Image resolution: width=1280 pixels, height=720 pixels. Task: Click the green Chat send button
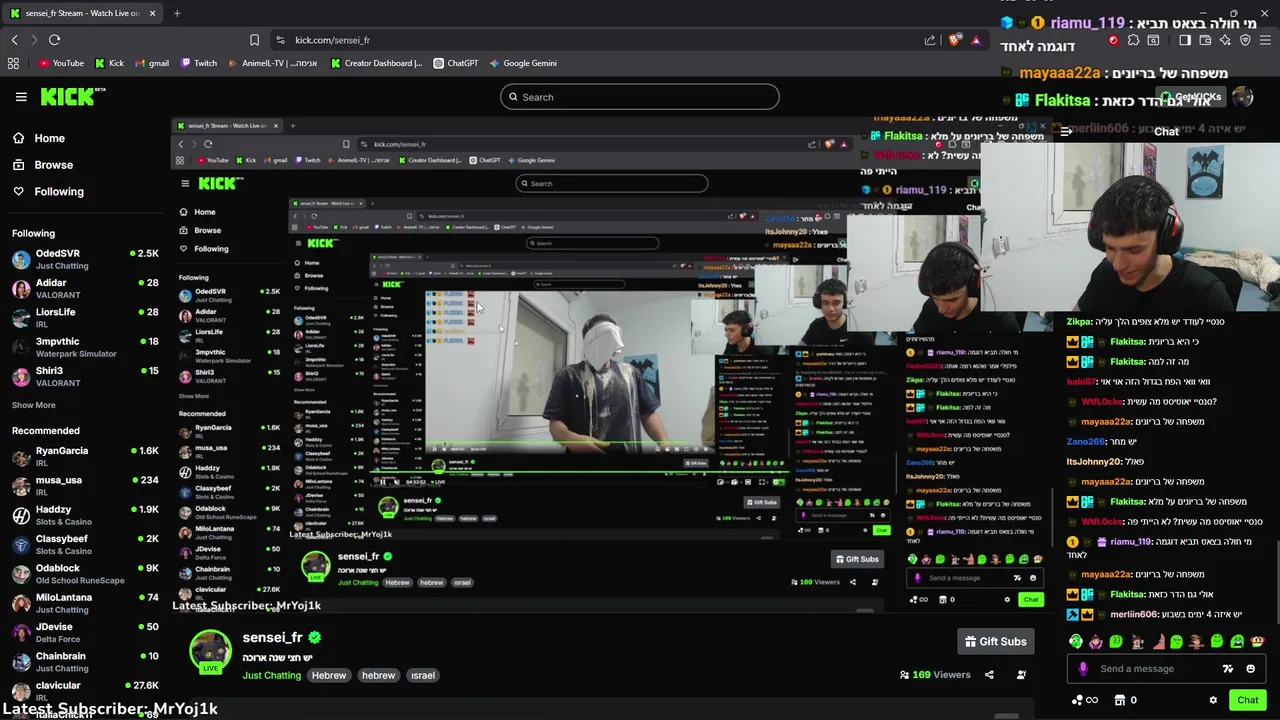1247,700
